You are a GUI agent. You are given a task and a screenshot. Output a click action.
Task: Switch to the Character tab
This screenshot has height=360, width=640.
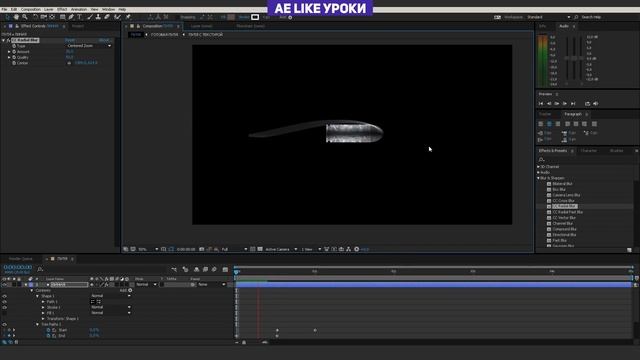[589, 151]
